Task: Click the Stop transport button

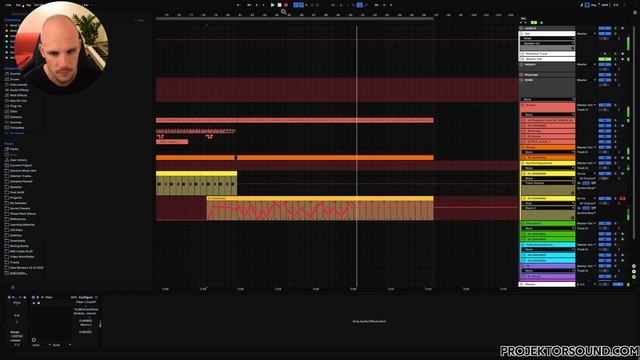Action: coord(279,5)
